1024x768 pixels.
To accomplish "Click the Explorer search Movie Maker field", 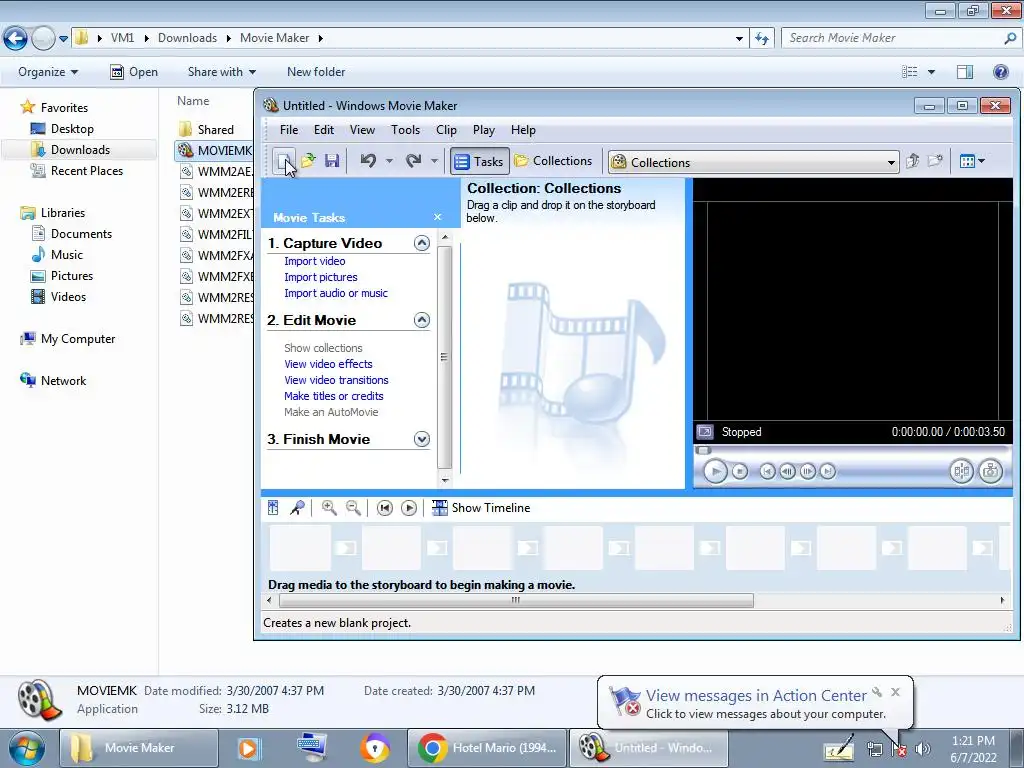I will (900, 38).
